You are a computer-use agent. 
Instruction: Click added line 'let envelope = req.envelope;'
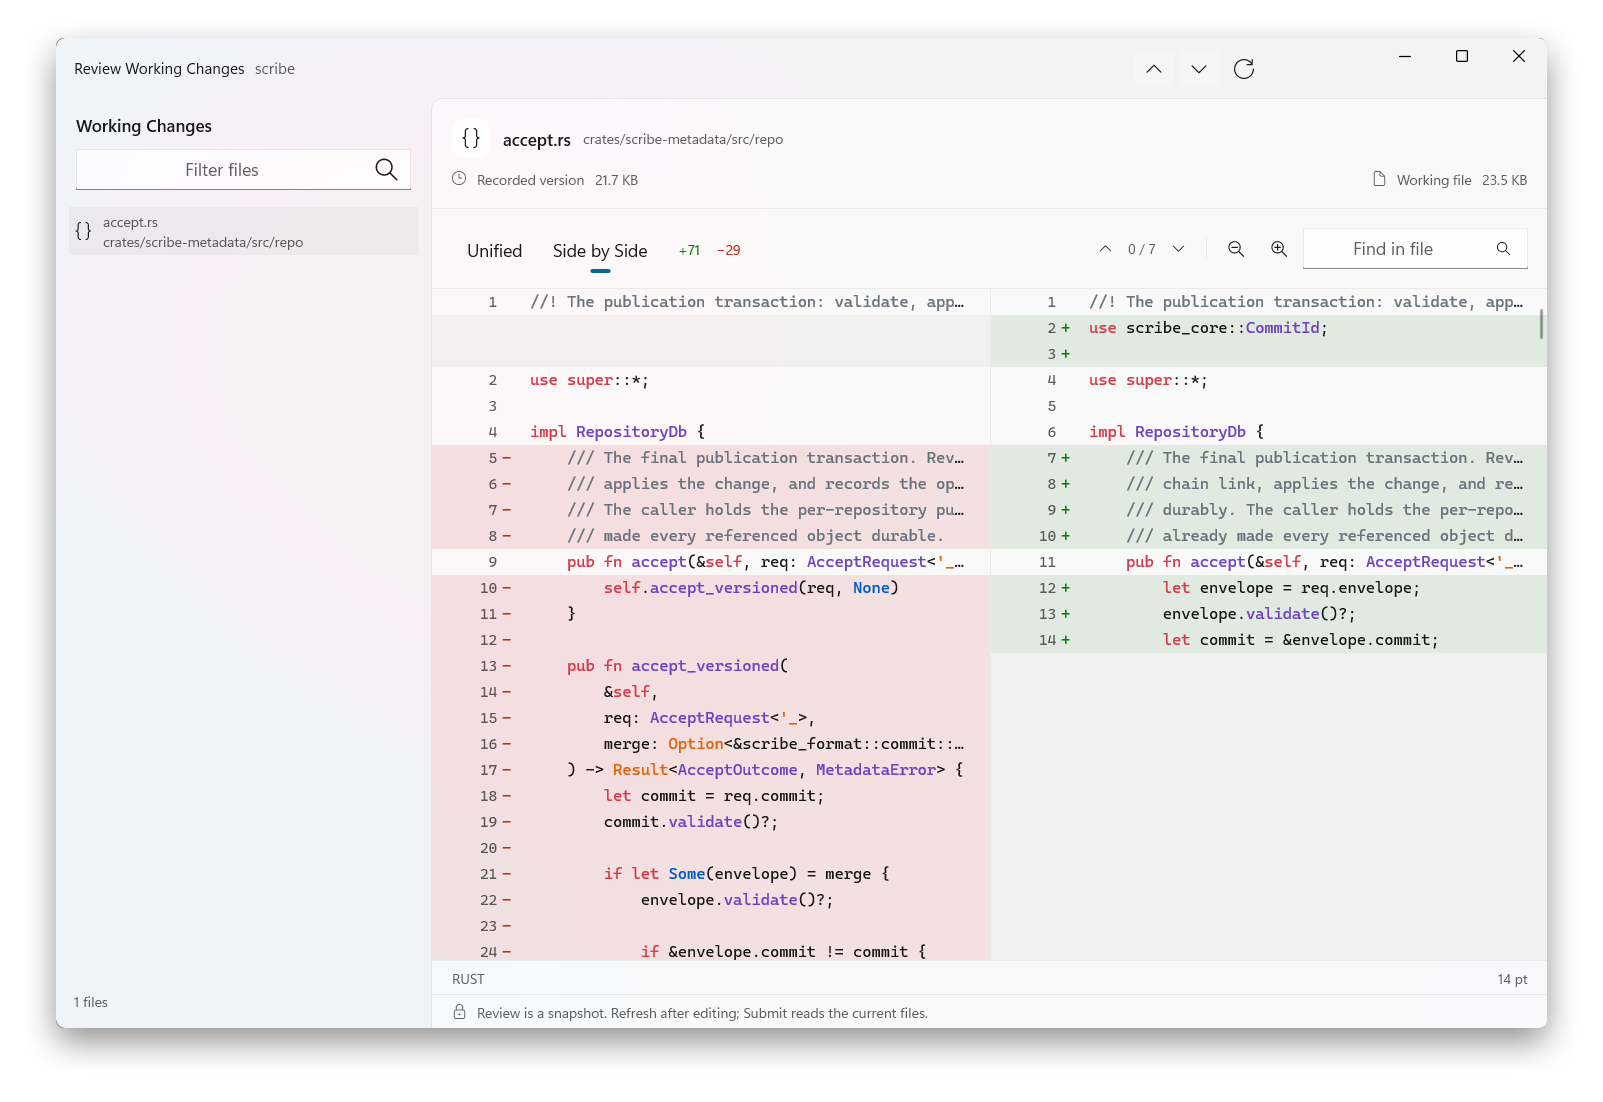coord(1268,588)
